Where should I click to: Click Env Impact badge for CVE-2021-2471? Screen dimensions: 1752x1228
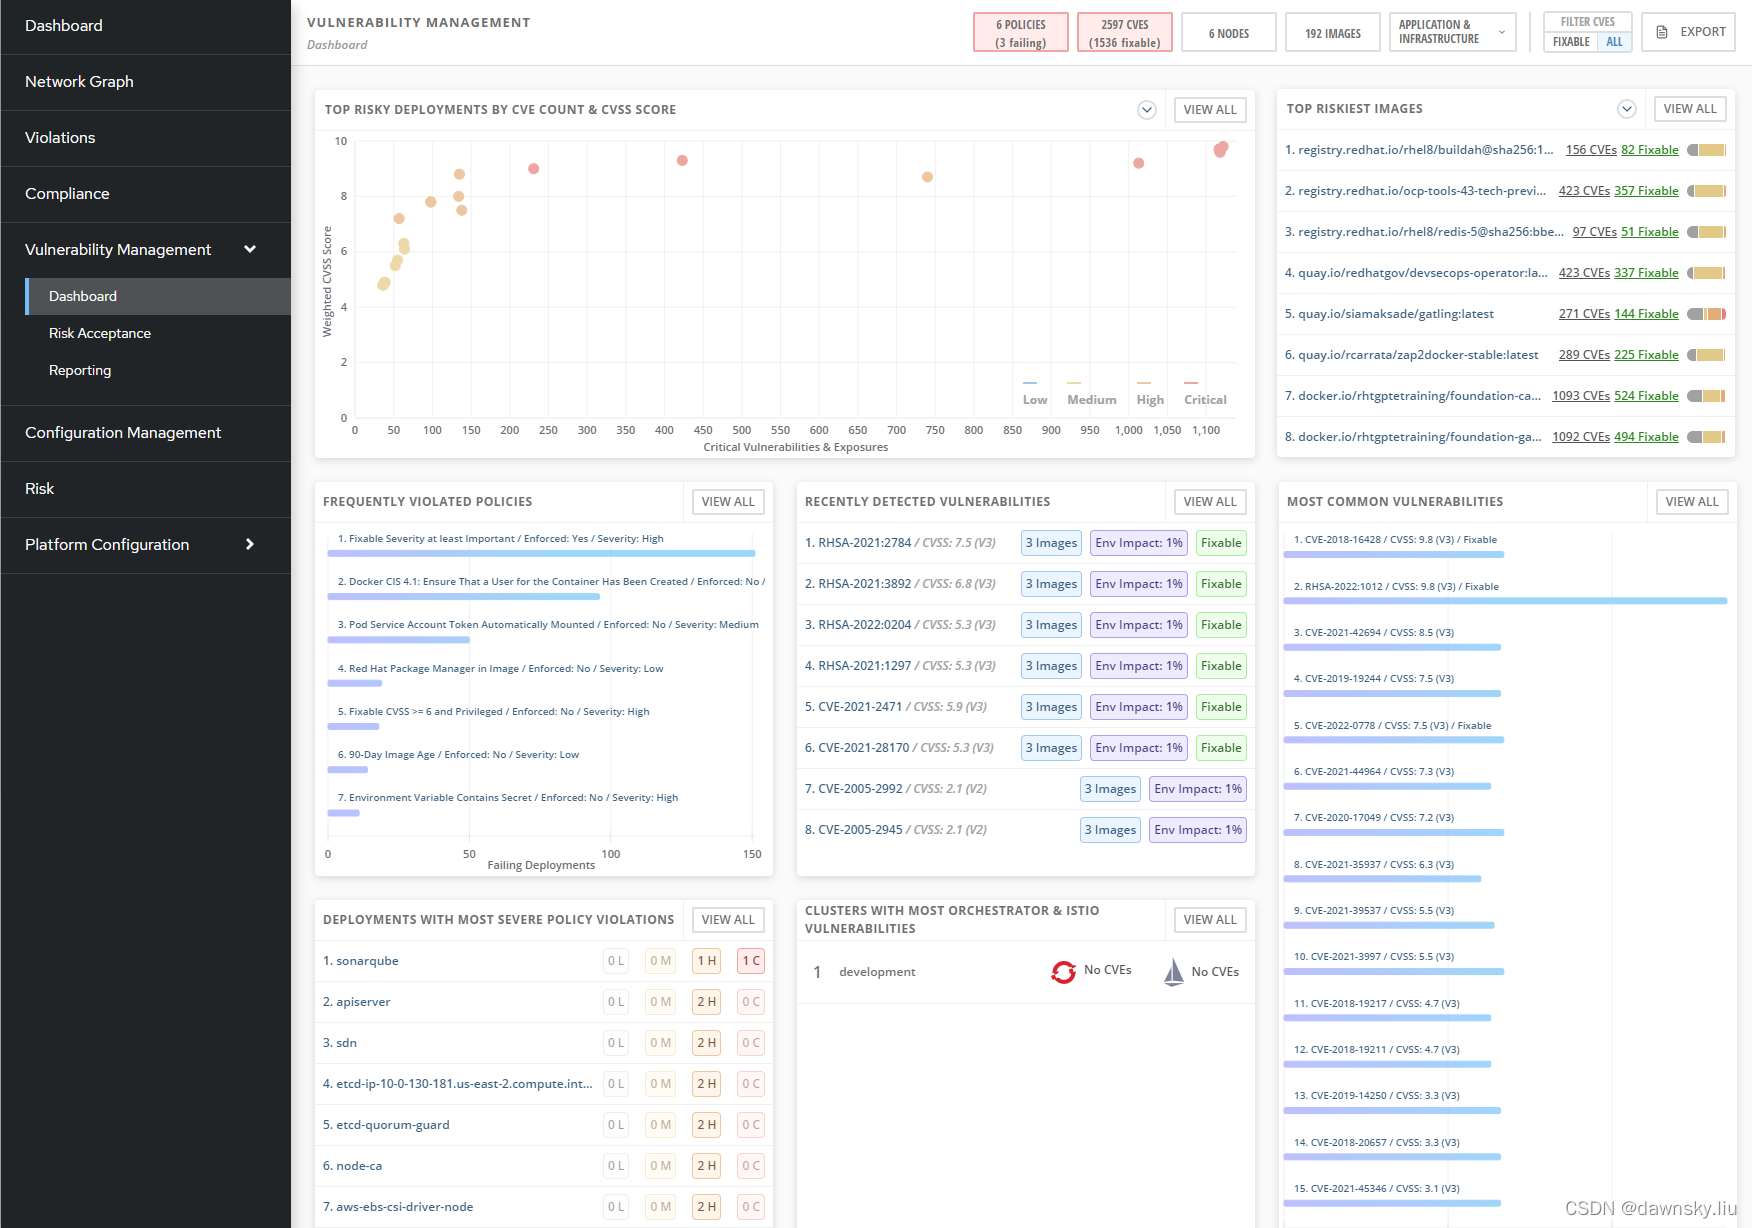pyautogui.click(x=1139, y=707)
